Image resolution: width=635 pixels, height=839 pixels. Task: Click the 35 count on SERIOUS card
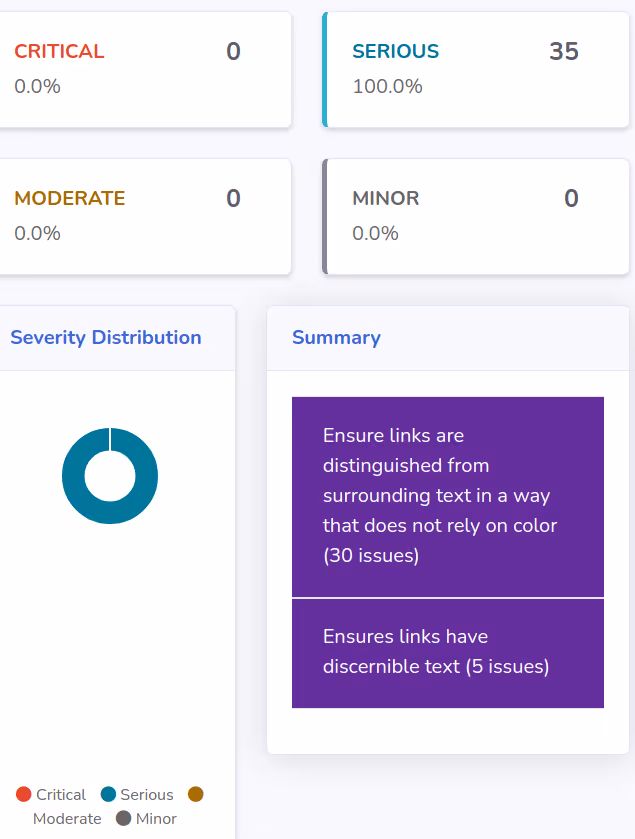tap(564, 51)
